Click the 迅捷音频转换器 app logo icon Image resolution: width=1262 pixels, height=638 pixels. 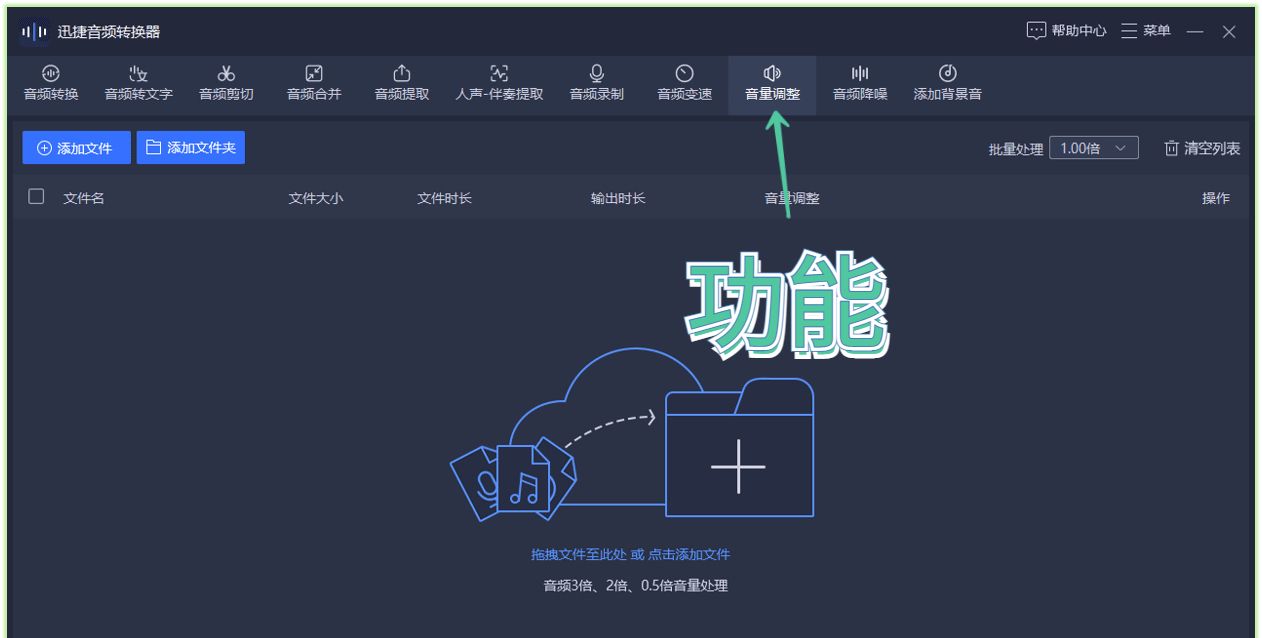(35, 32)
